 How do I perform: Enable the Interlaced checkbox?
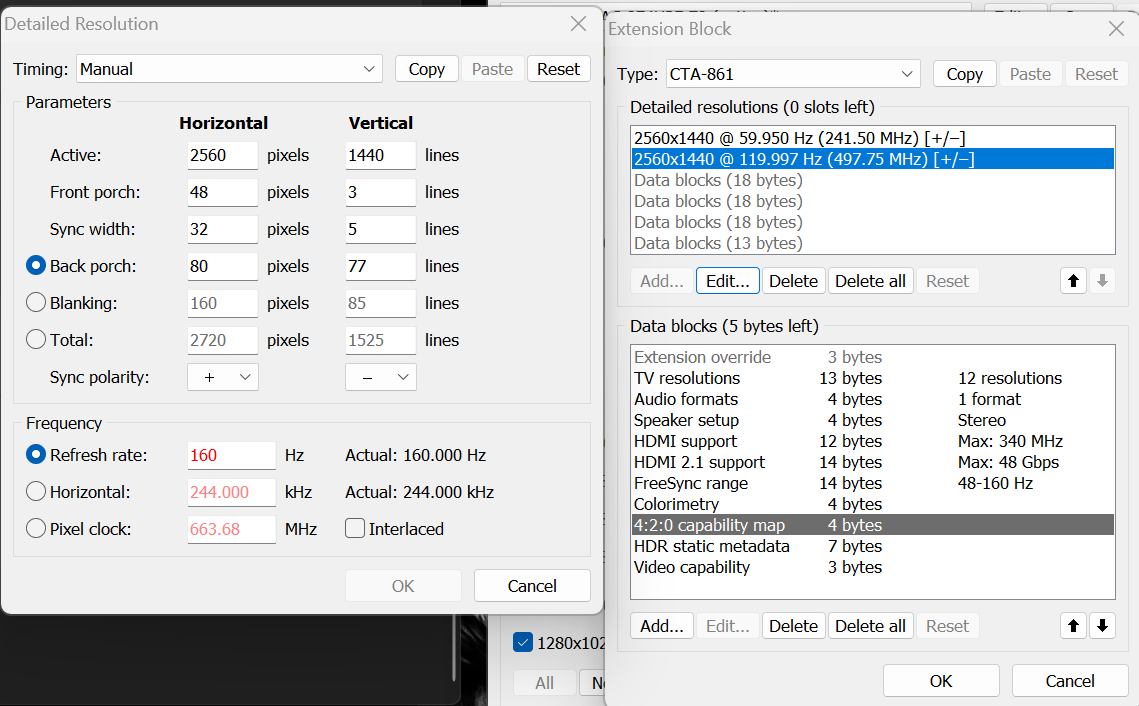[x=355, y=529]
